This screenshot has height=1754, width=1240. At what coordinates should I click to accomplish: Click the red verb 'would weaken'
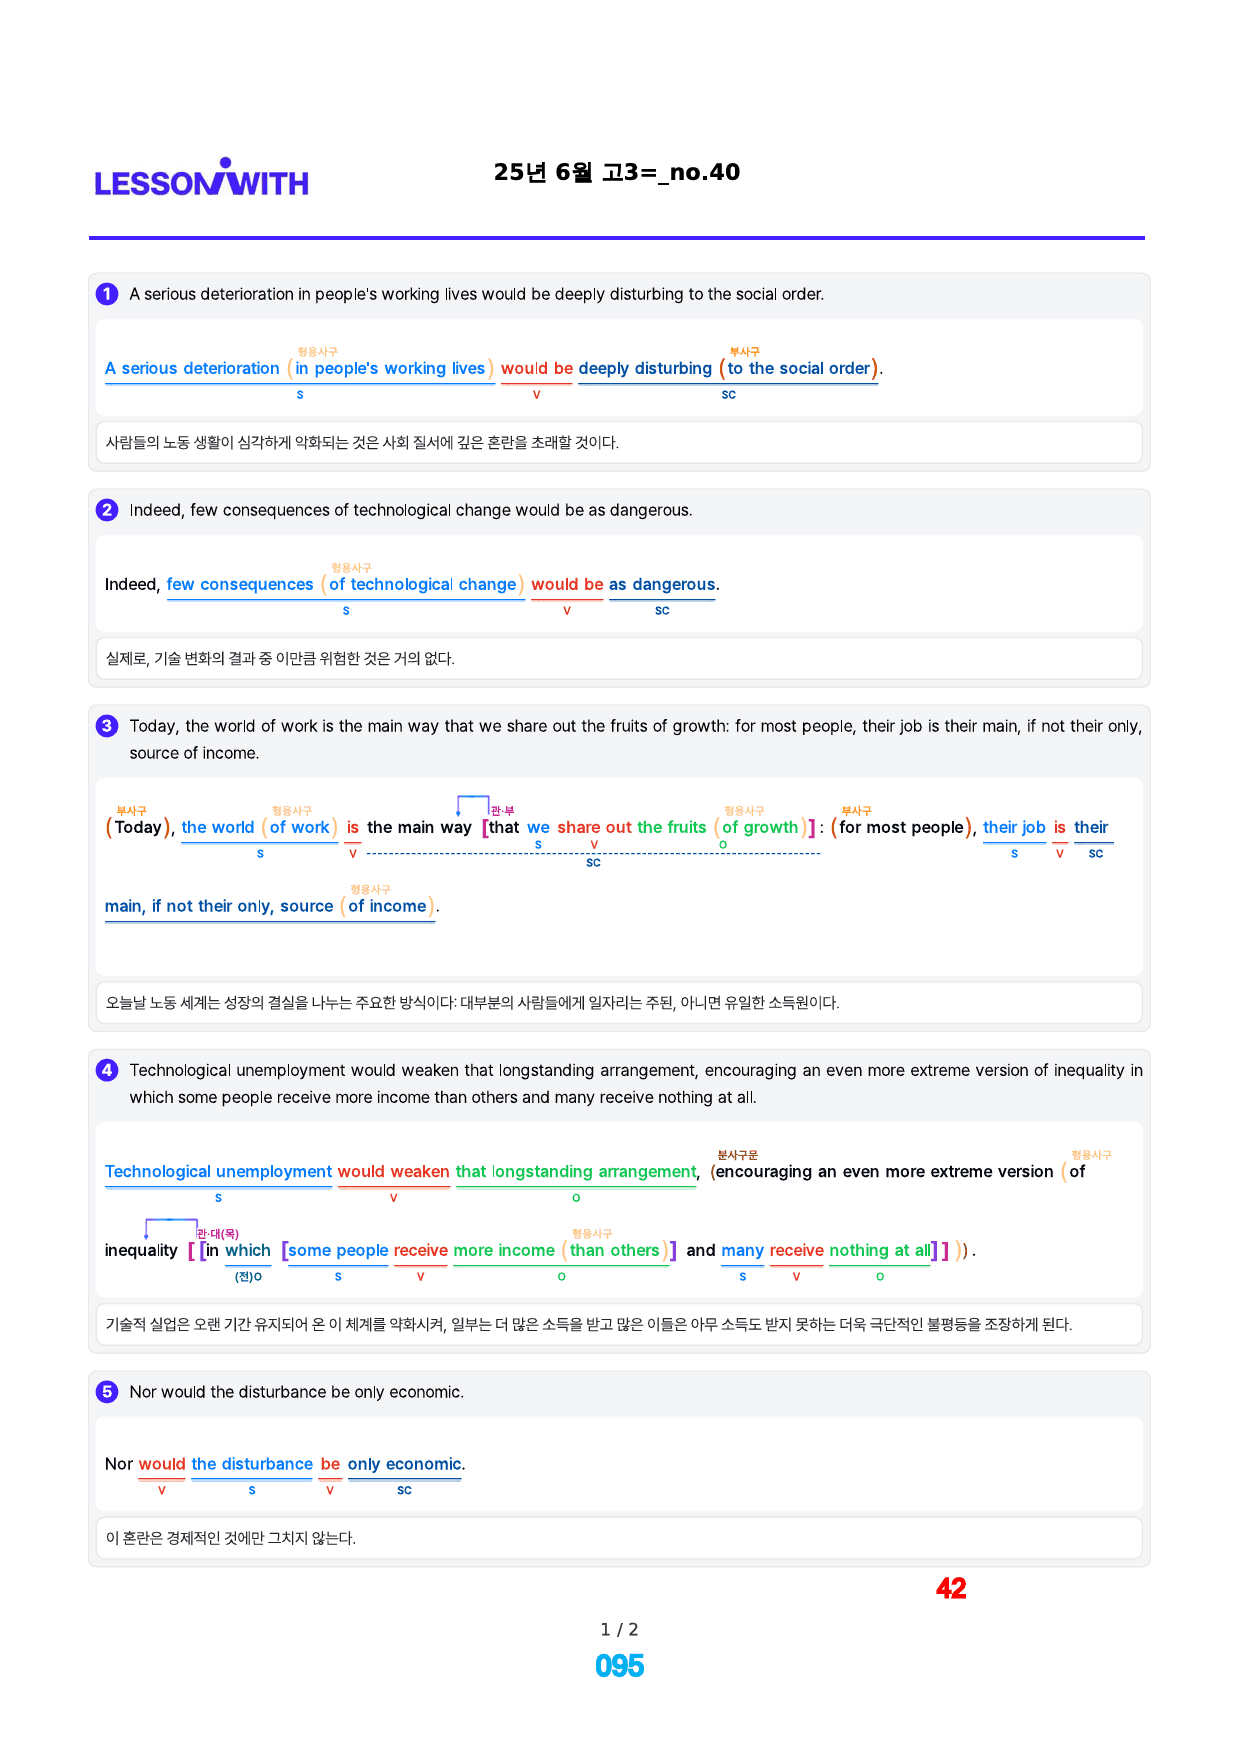tap(393, 1171)
